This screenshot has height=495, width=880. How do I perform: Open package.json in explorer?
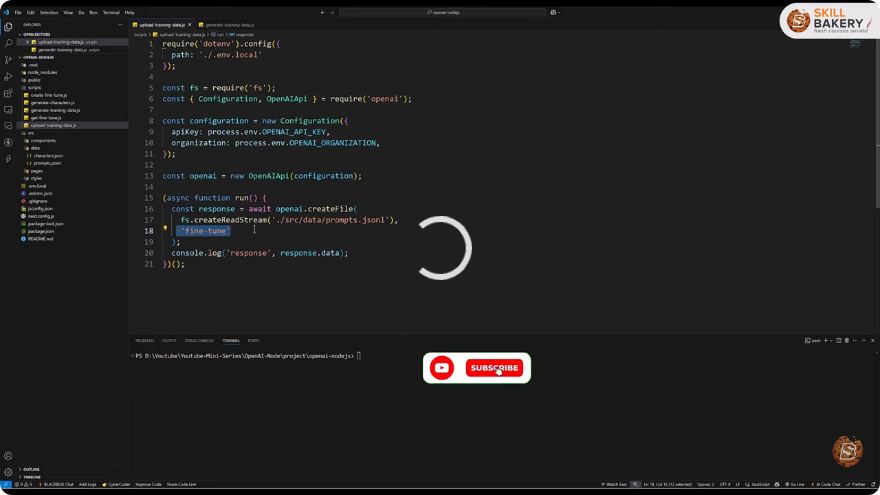41,231
